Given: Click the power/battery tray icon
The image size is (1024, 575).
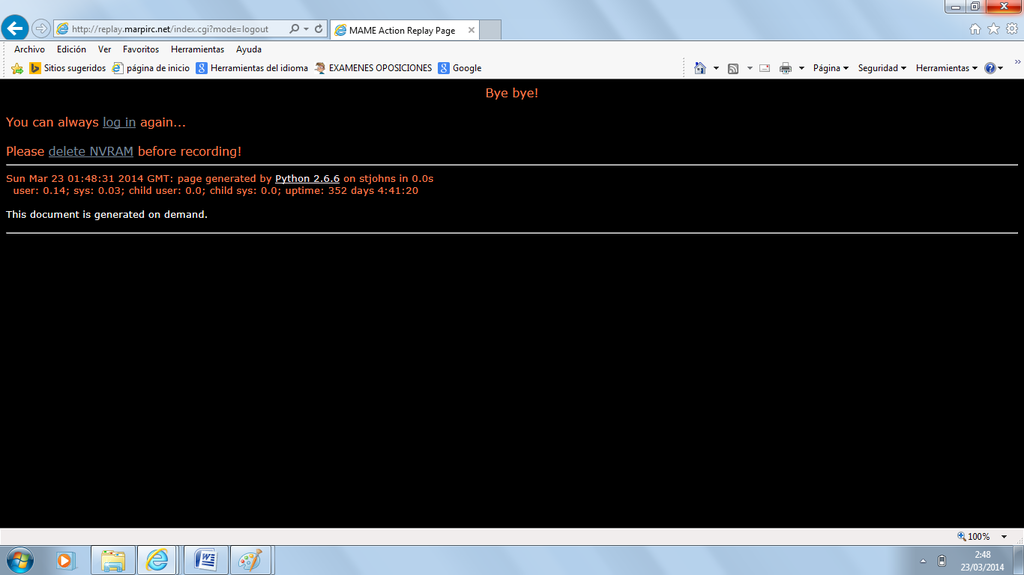Looking at the screenshot, I should pos(941,561).
